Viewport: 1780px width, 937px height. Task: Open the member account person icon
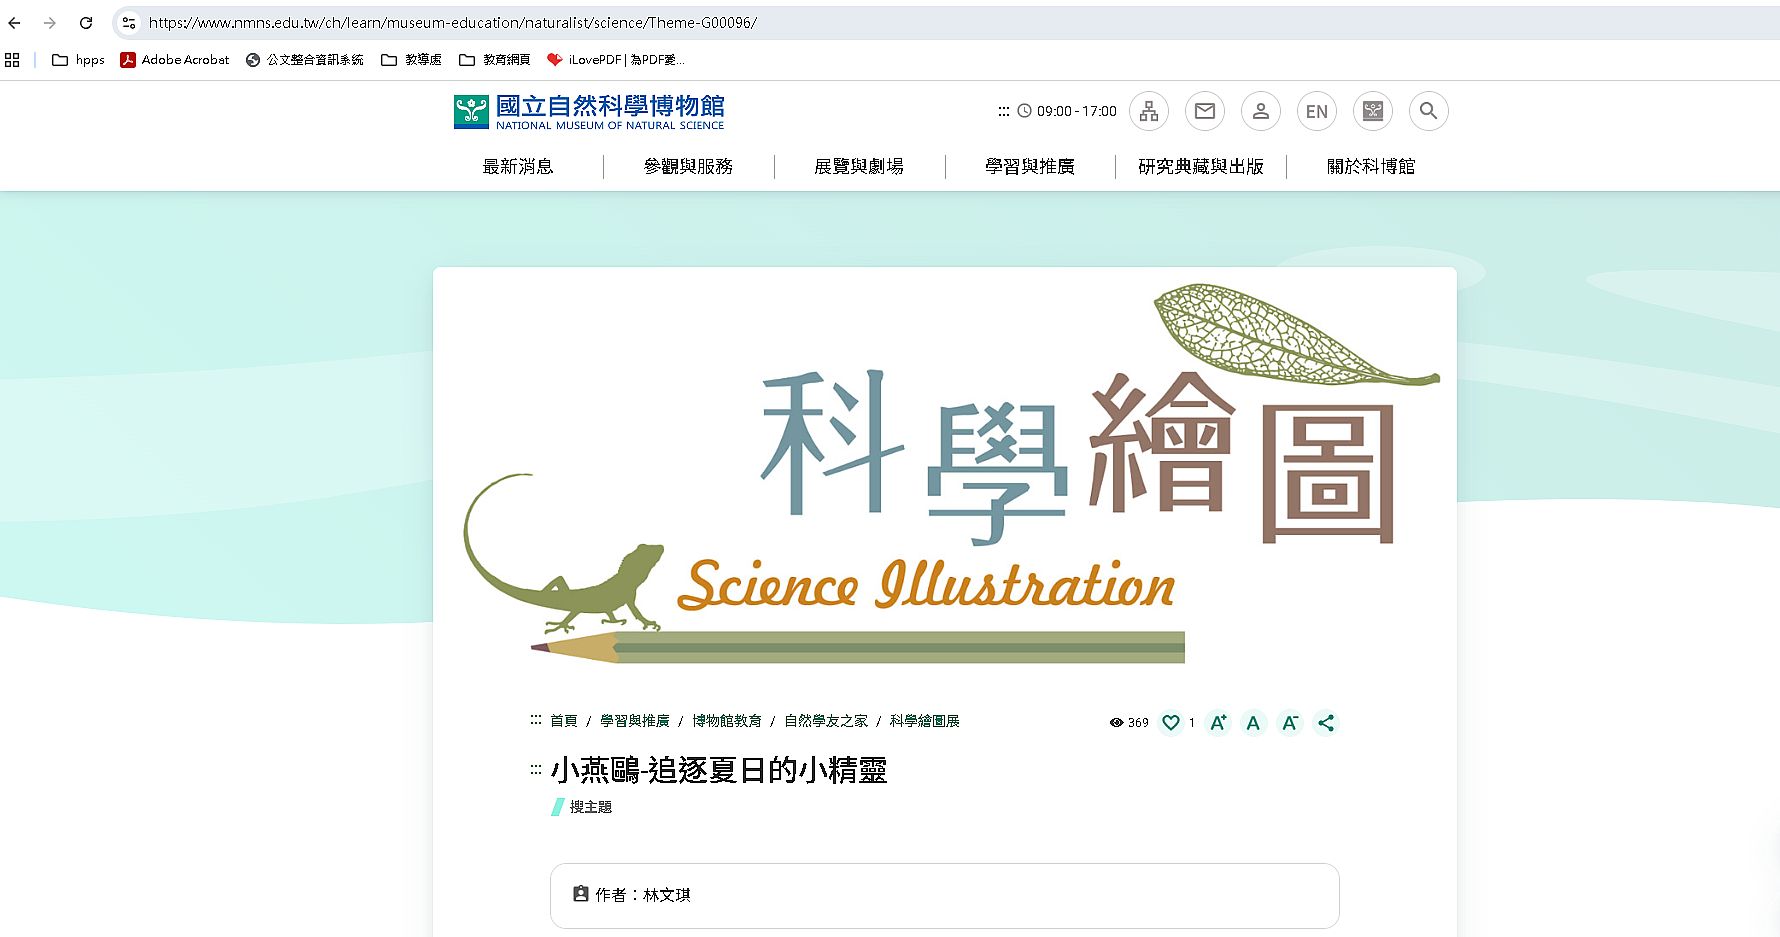click(1261, 111)
